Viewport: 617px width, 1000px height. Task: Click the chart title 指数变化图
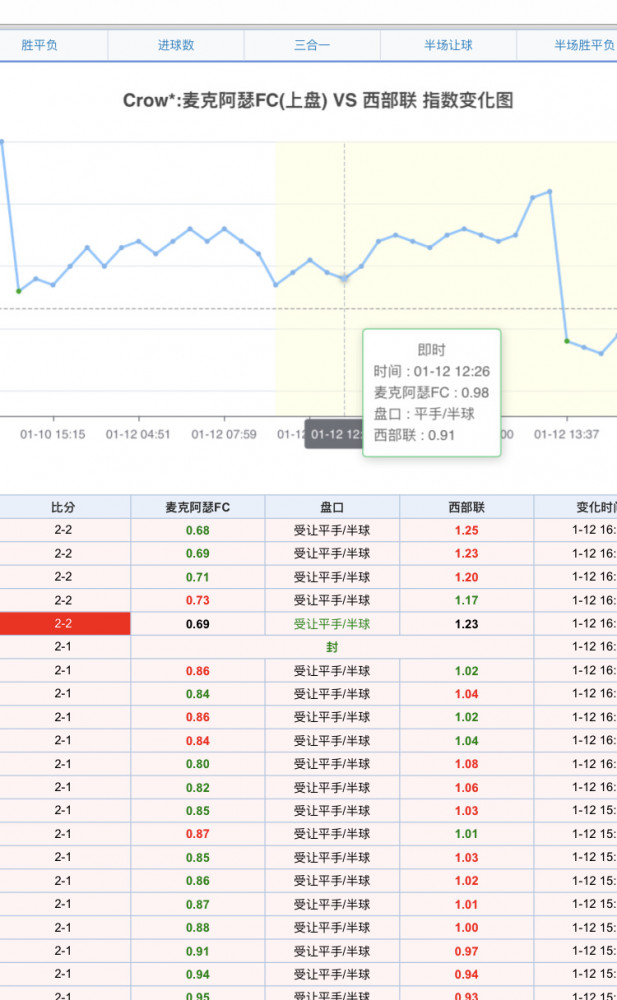click(468, 100)
